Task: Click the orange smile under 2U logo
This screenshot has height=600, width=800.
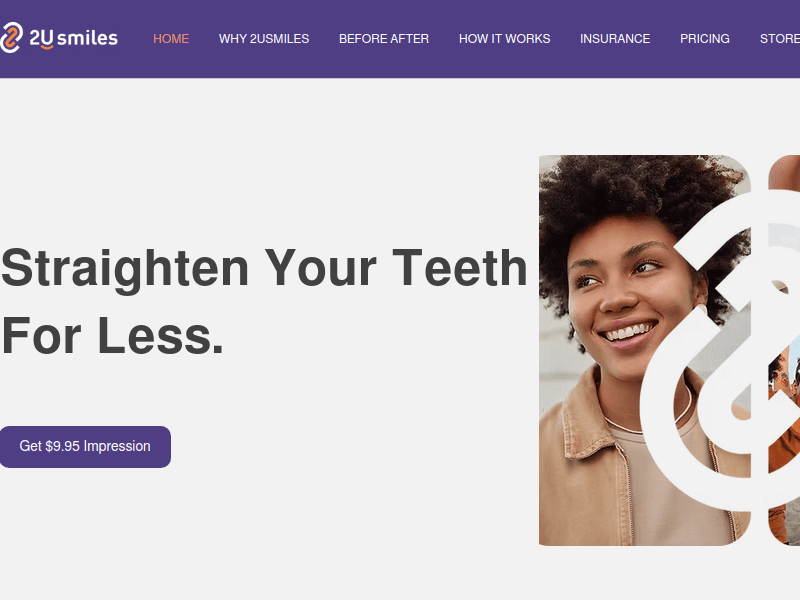Action: click(47, 47)
